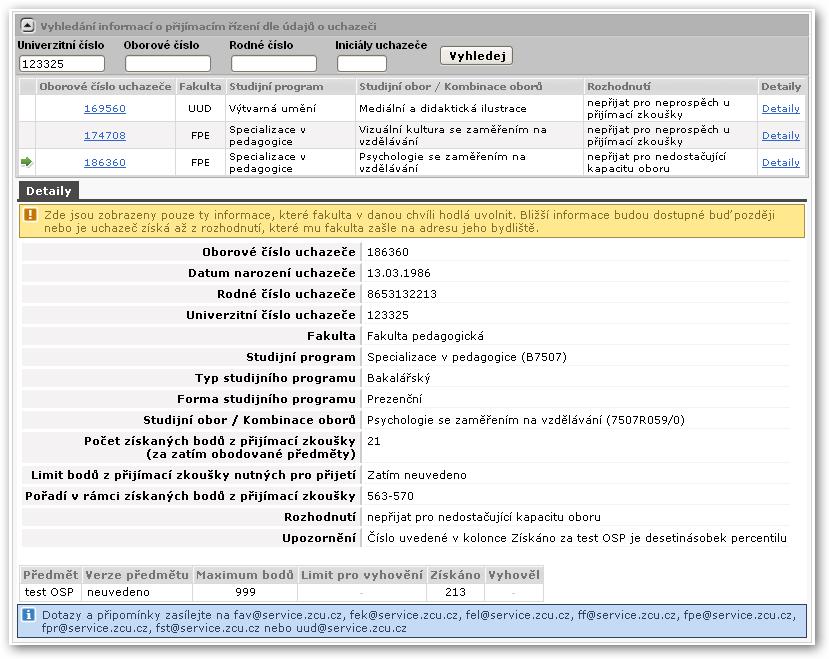Click the test OSP subject cell

pos(49,592)
